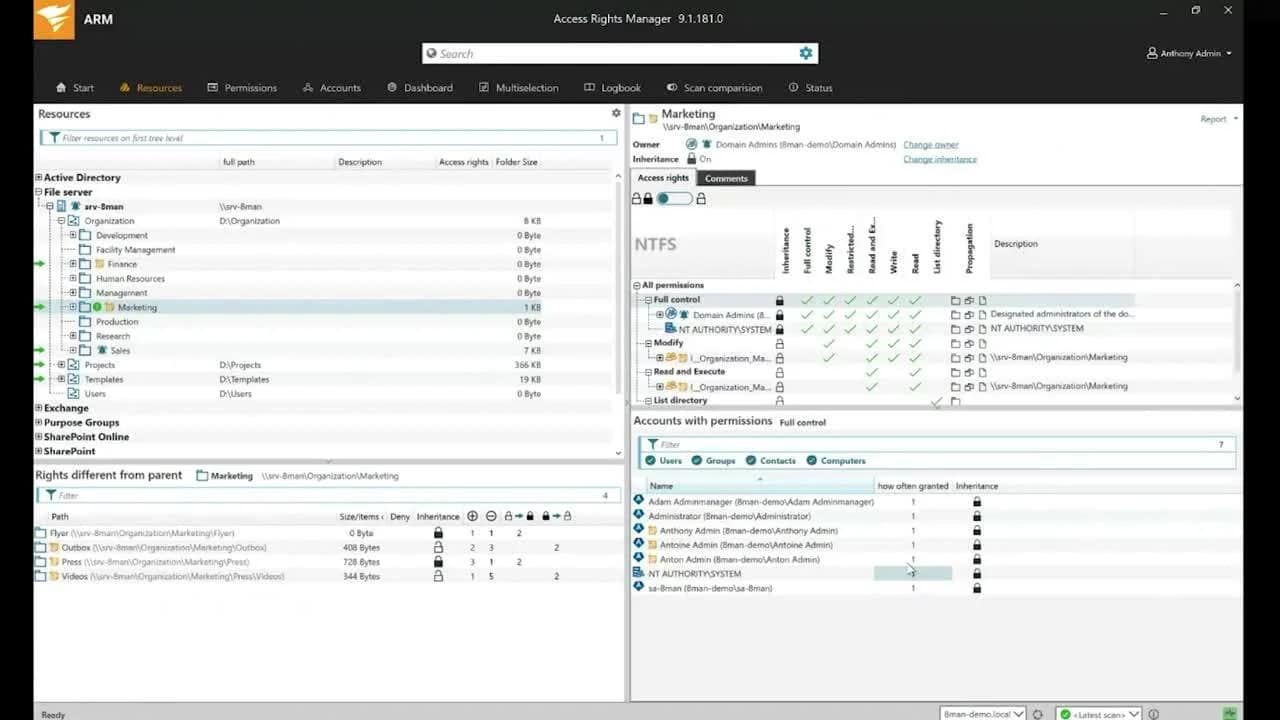This screenshot has height=720, width=1280.
Task: Switch to the Comments tab
Action: pyautogui.click(x=726, y=178)
